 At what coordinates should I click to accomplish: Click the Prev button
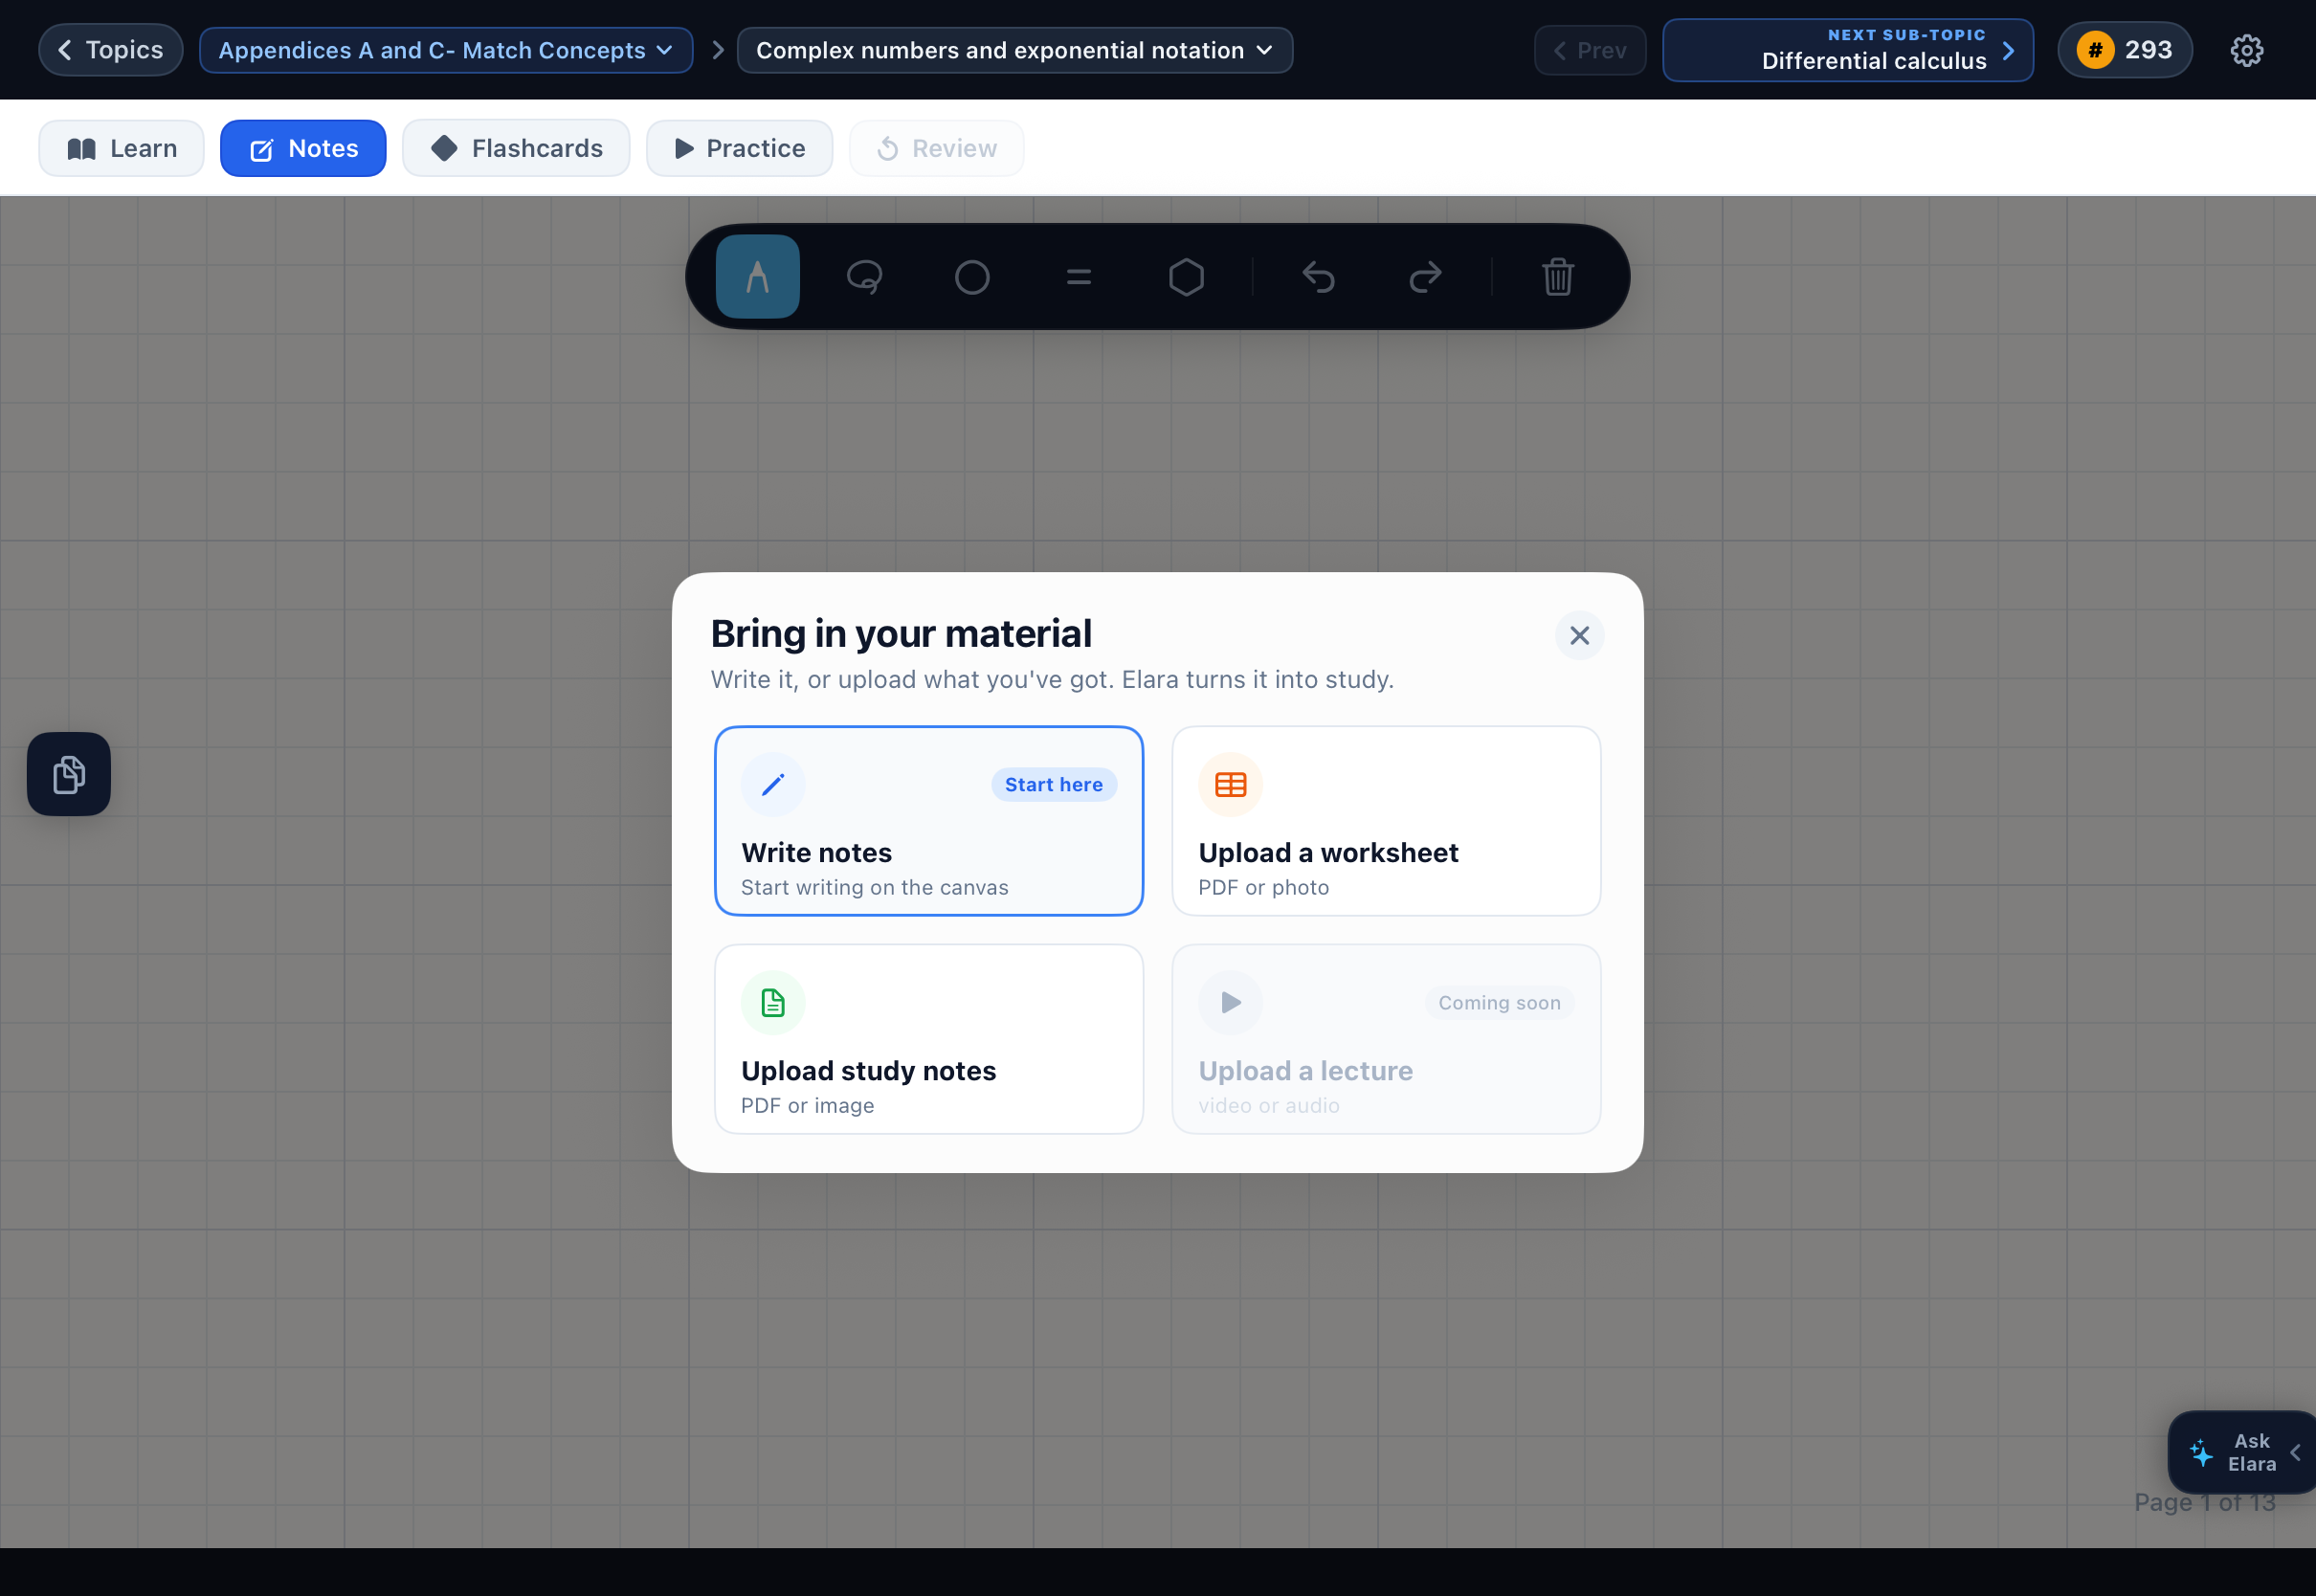point(1590,50)
